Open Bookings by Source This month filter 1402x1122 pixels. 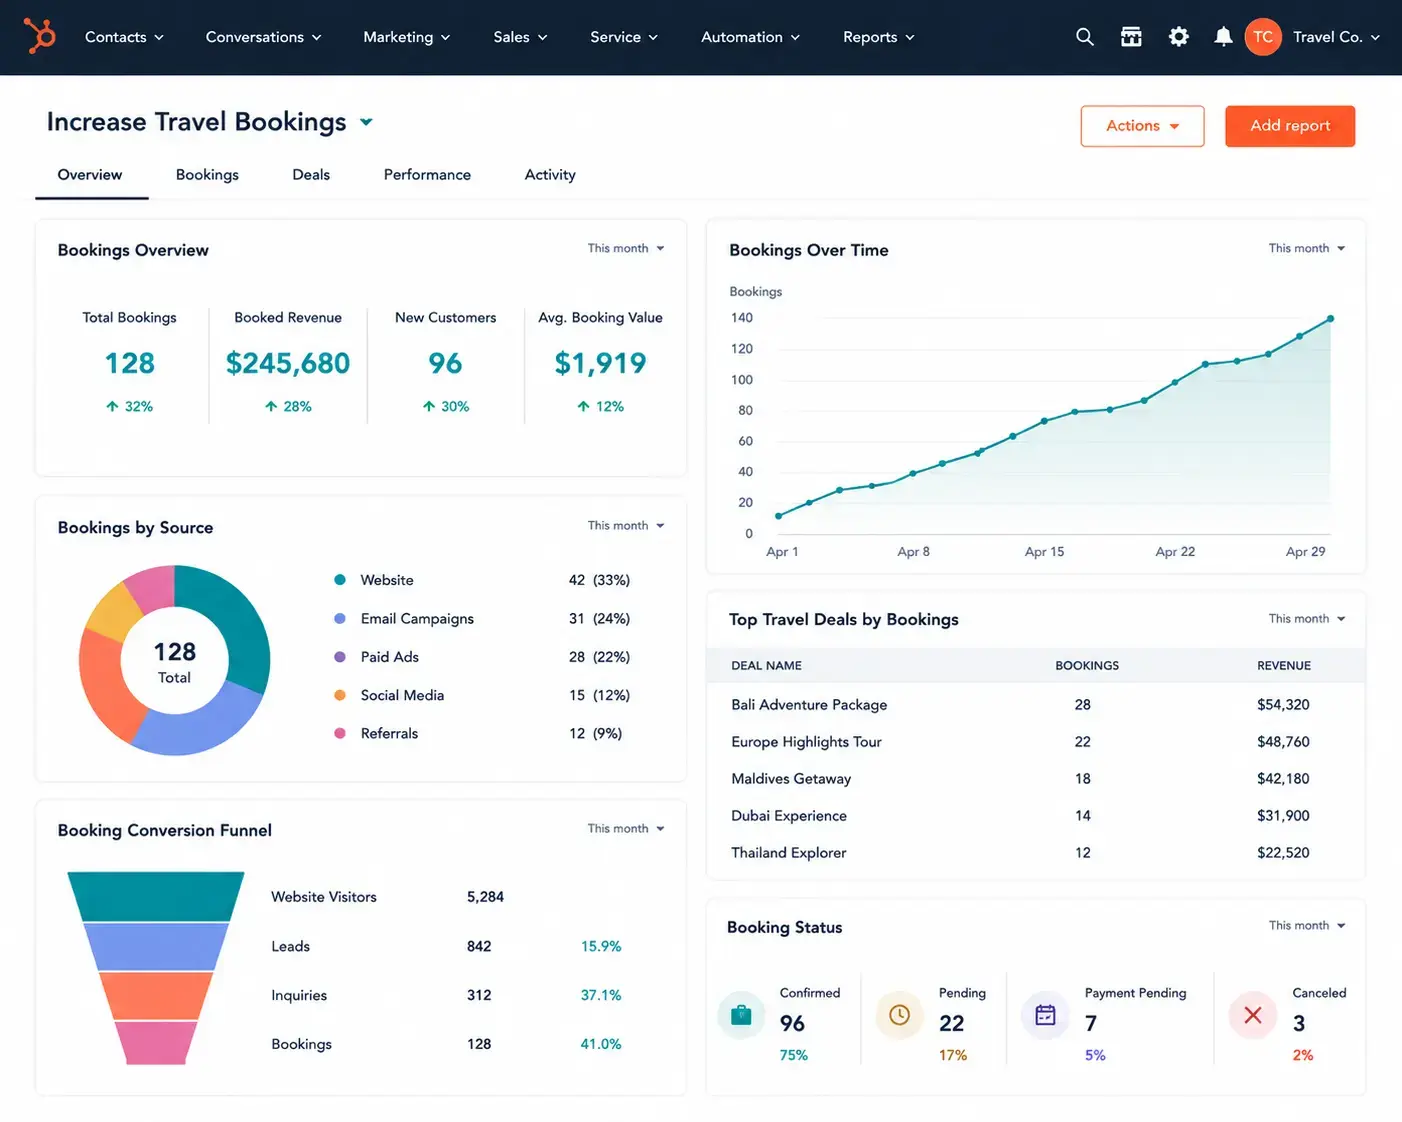point(626,525)
